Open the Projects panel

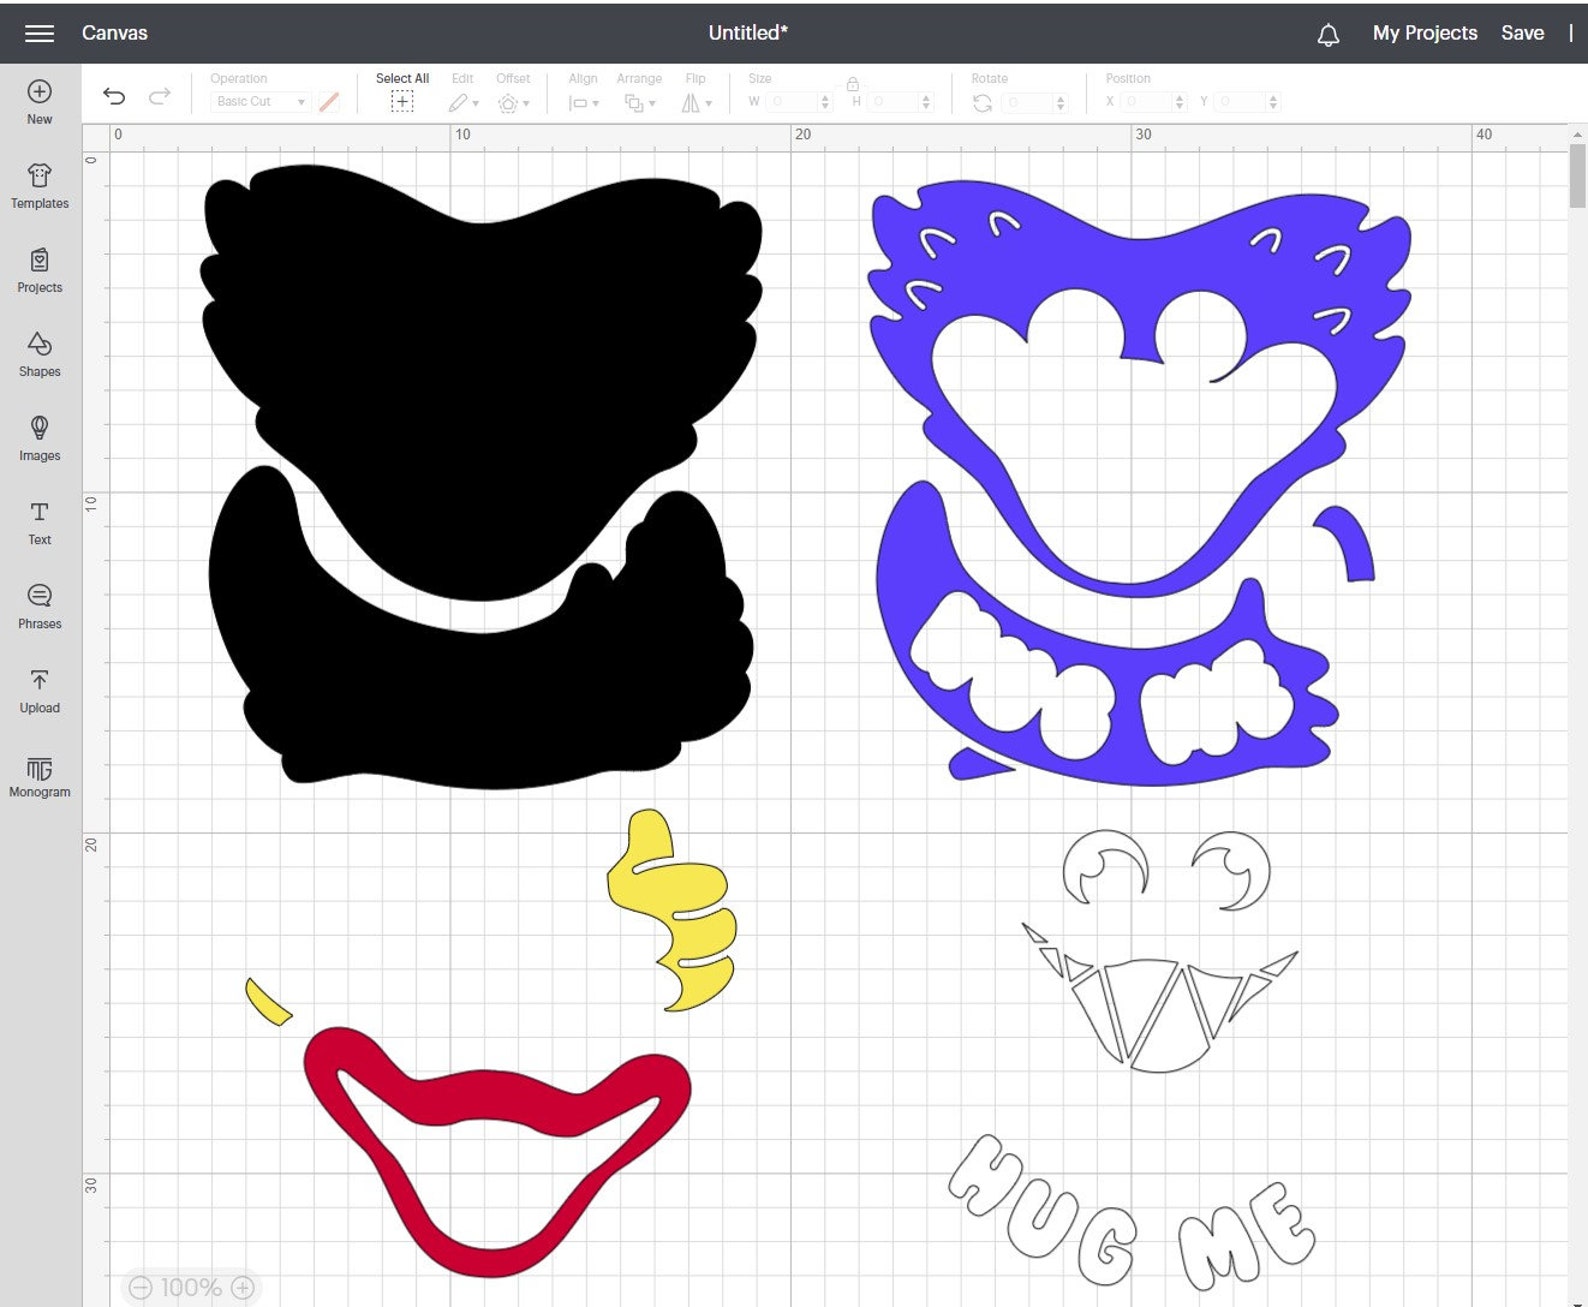coord(39,270)
